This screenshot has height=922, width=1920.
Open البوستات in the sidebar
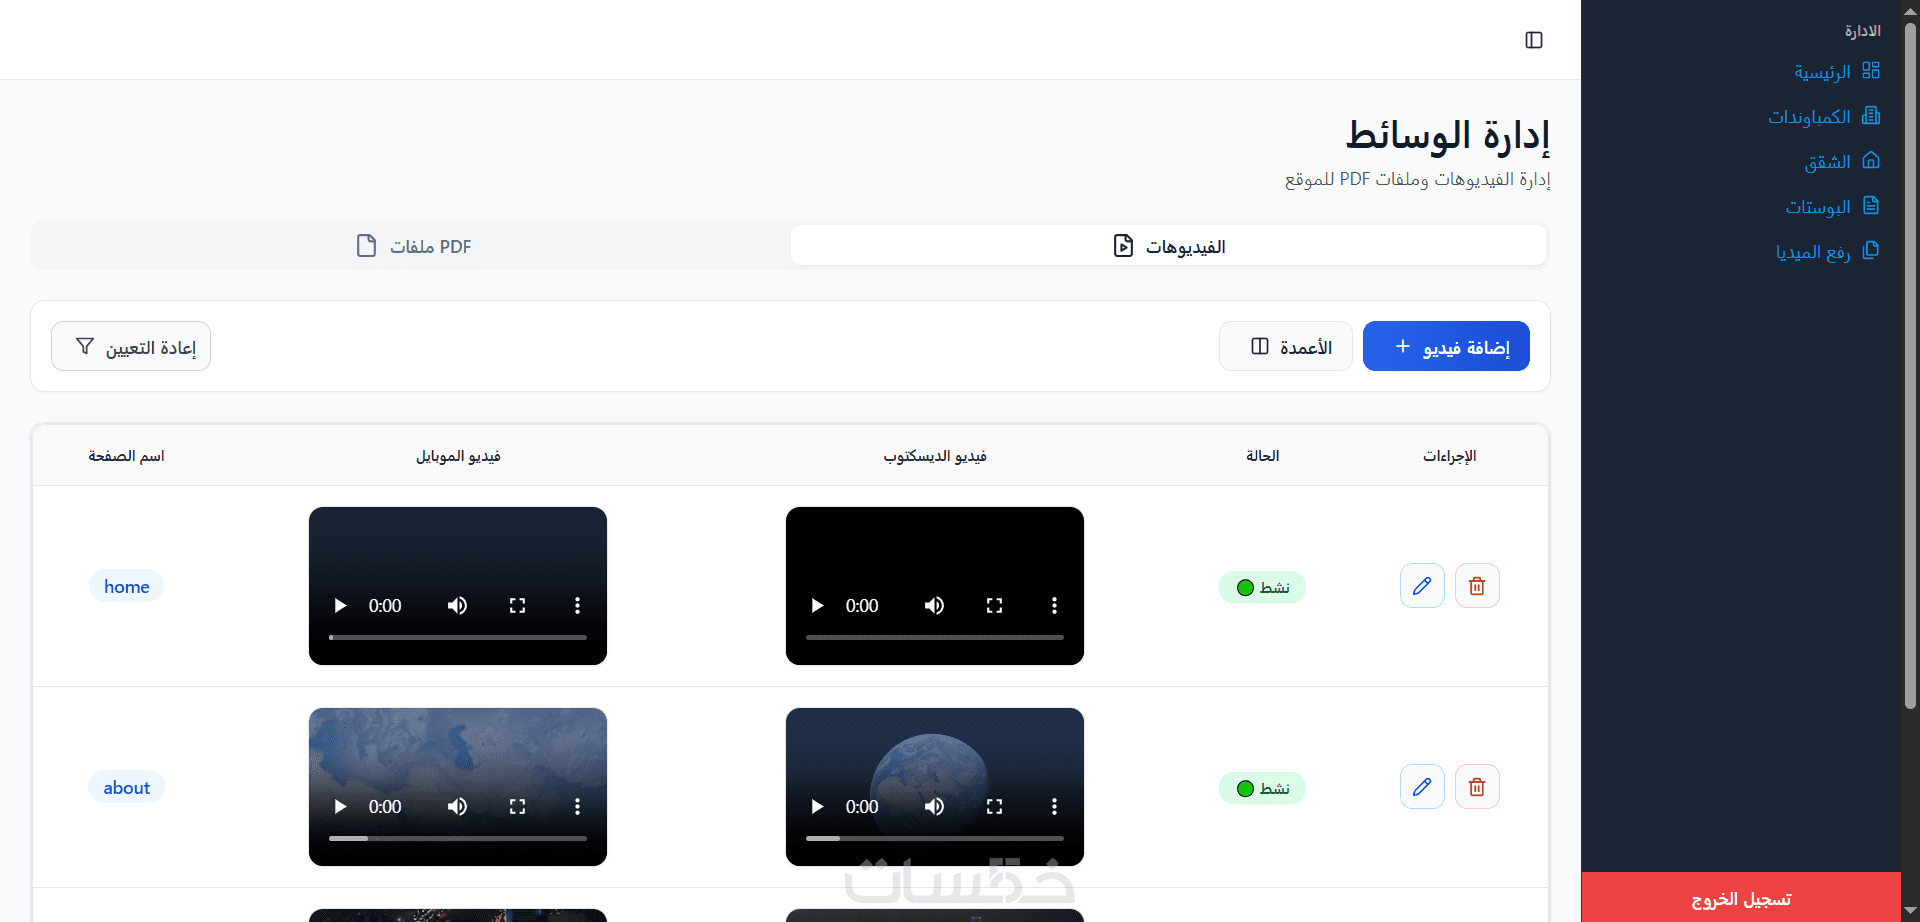(x=1833, y=207)
